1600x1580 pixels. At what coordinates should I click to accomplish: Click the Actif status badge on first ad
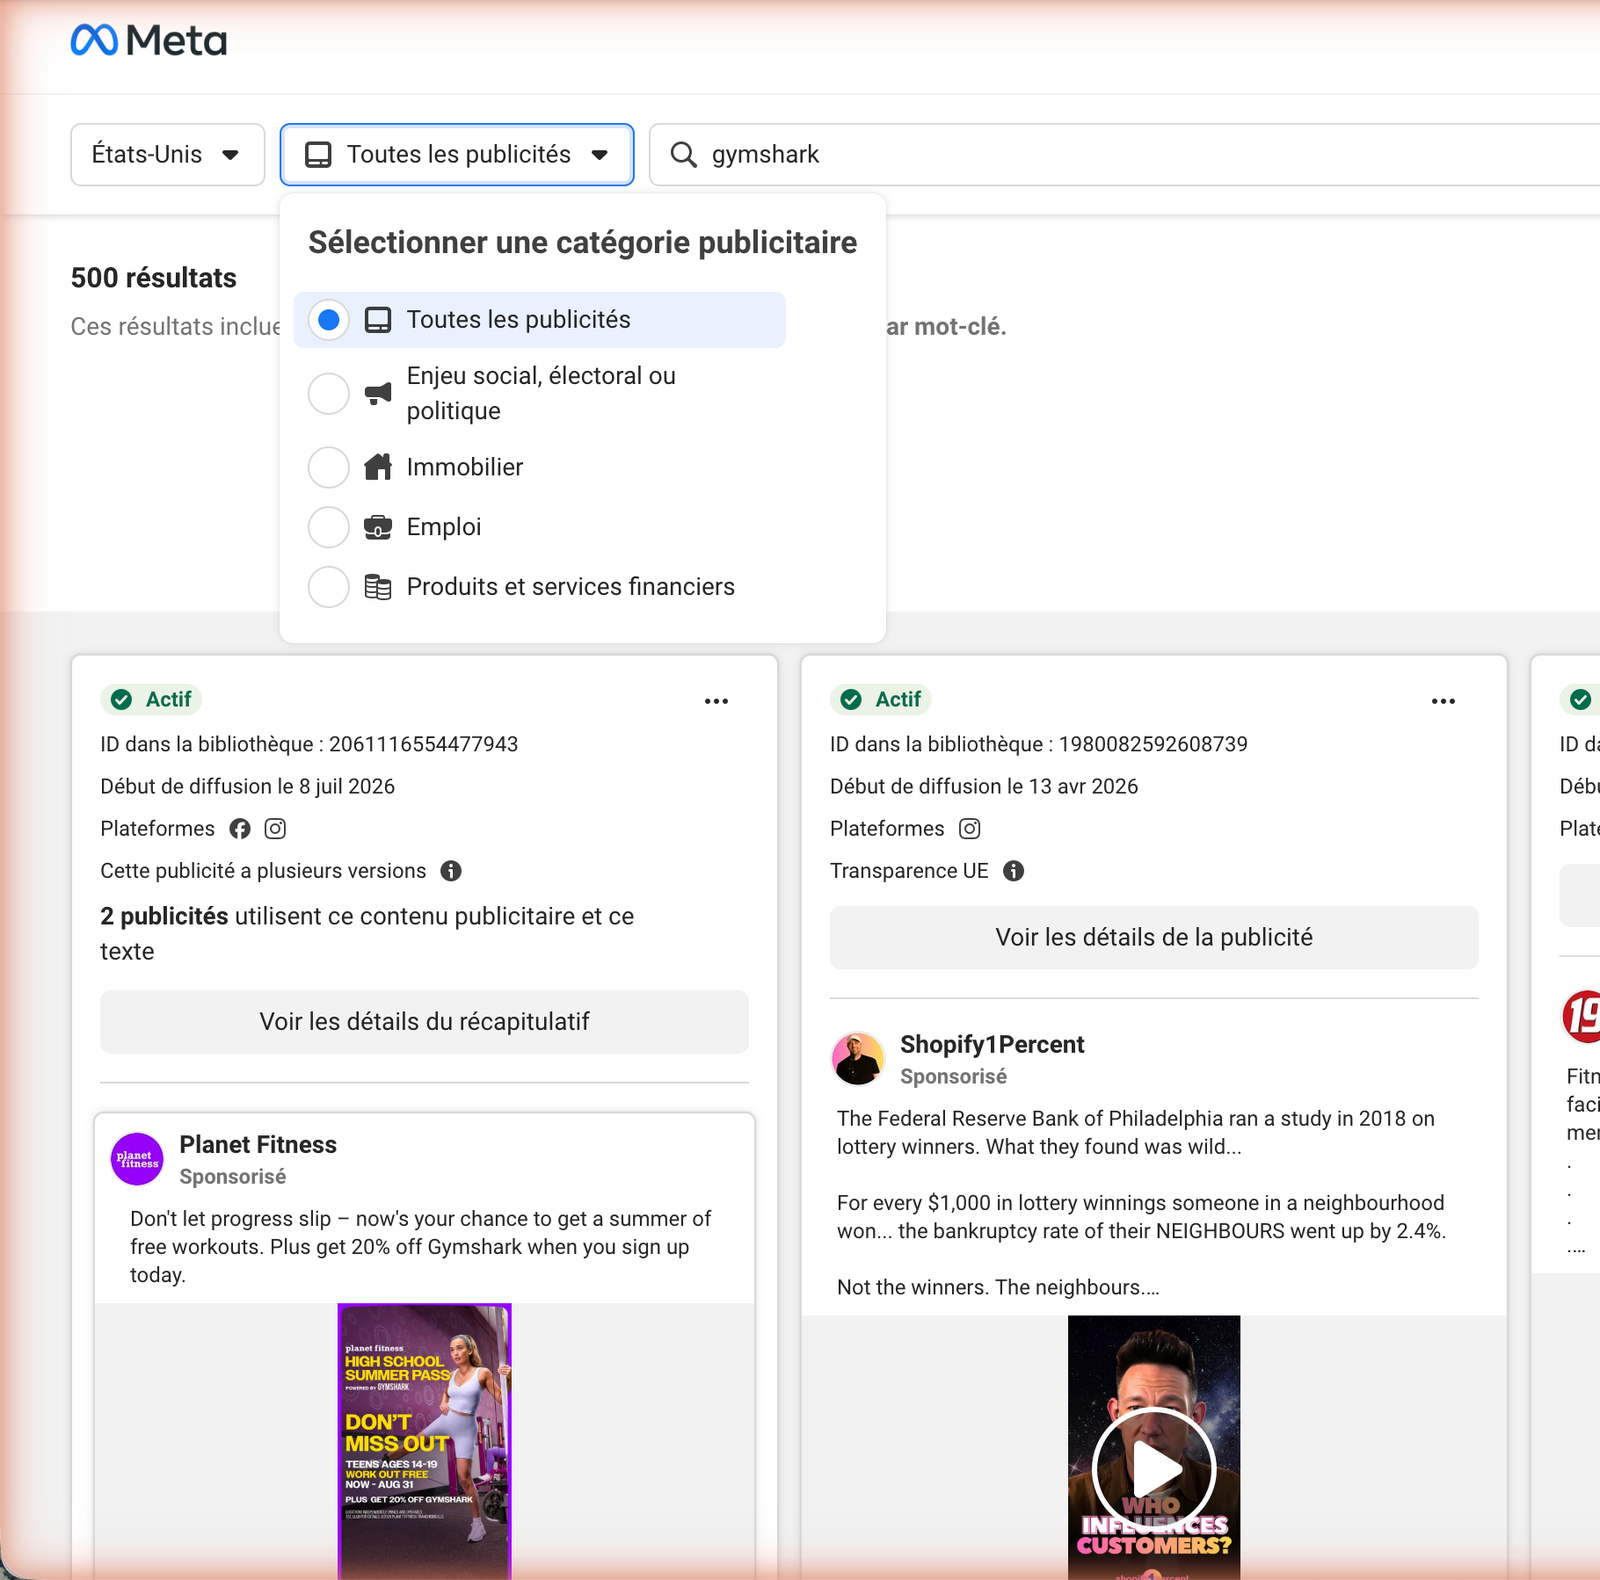151,700
